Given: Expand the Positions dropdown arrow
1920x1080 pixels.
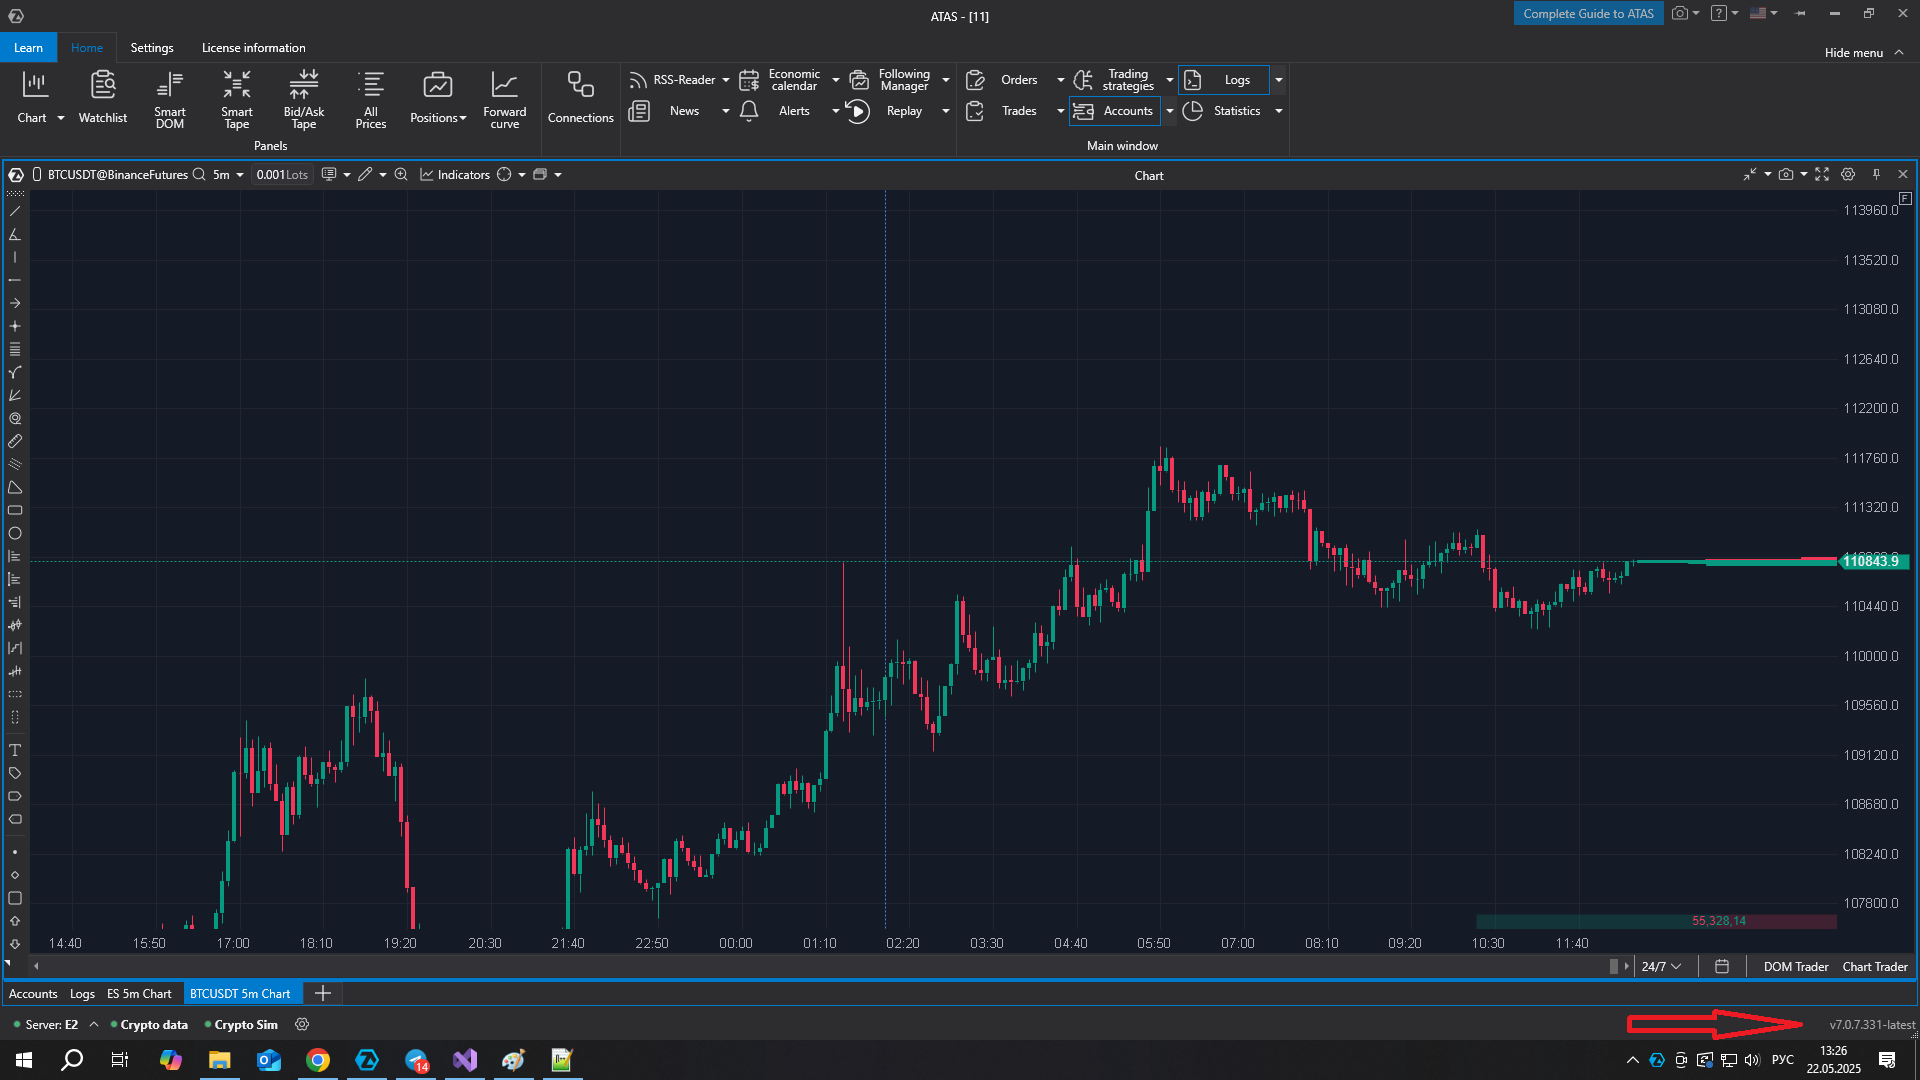Looking at the screenshot, I should (463, 118).
